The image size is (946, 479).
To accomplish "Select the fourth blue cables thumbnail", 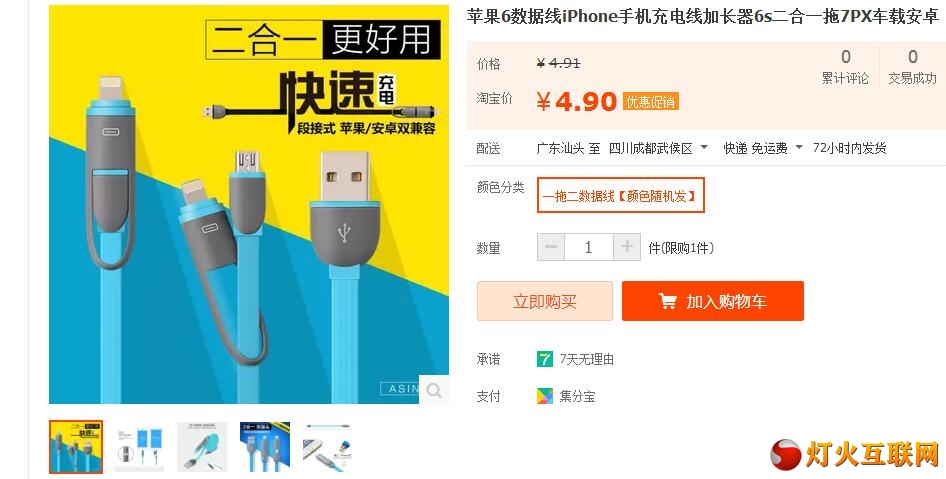I will click(265, 447).
